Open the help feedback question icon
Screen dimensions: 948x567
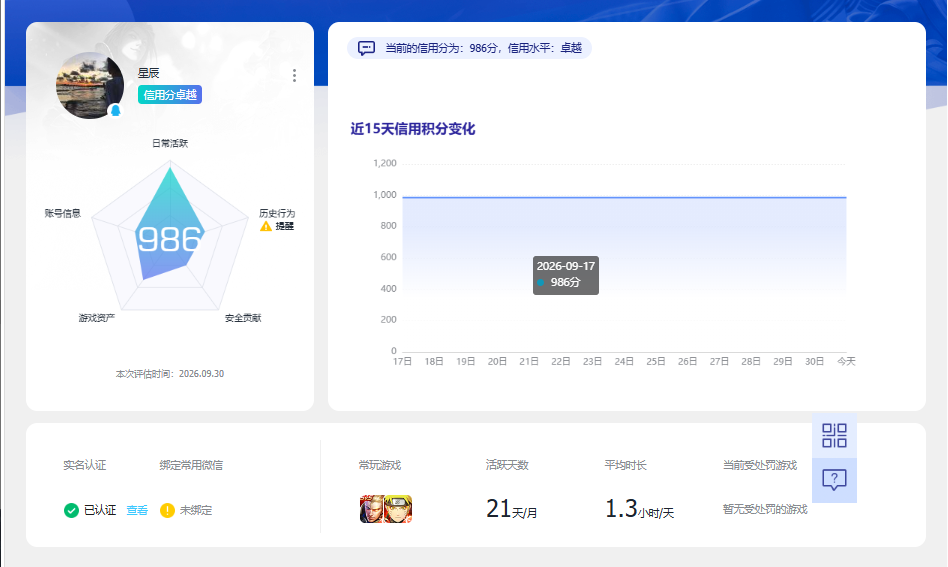[x=834, y=480]
